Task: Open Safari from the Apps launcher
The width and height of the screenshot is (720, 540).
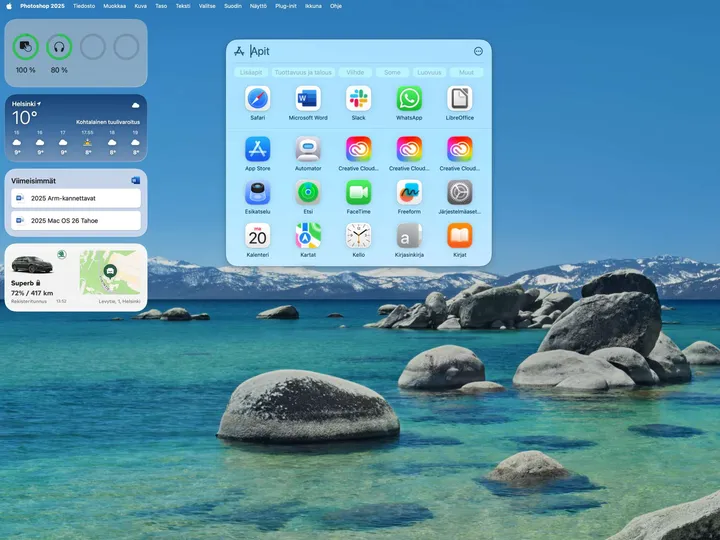Action: tap(258, 99)
